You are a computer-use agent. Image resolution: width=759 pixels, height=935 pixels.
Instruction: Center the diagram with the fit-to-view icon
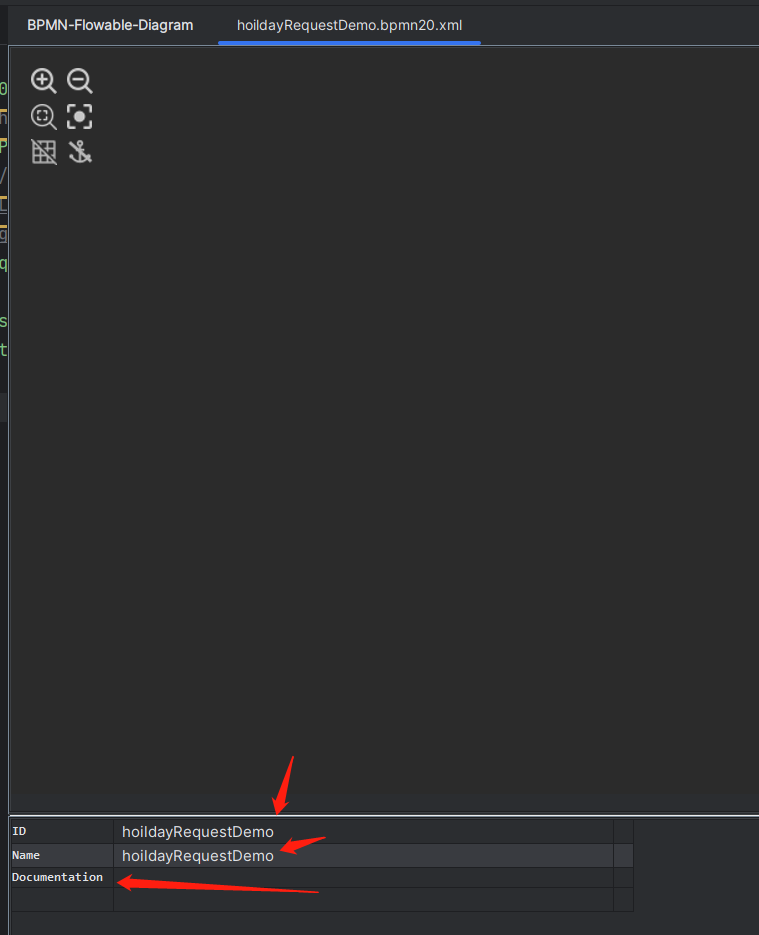click(x=79, y=116)
